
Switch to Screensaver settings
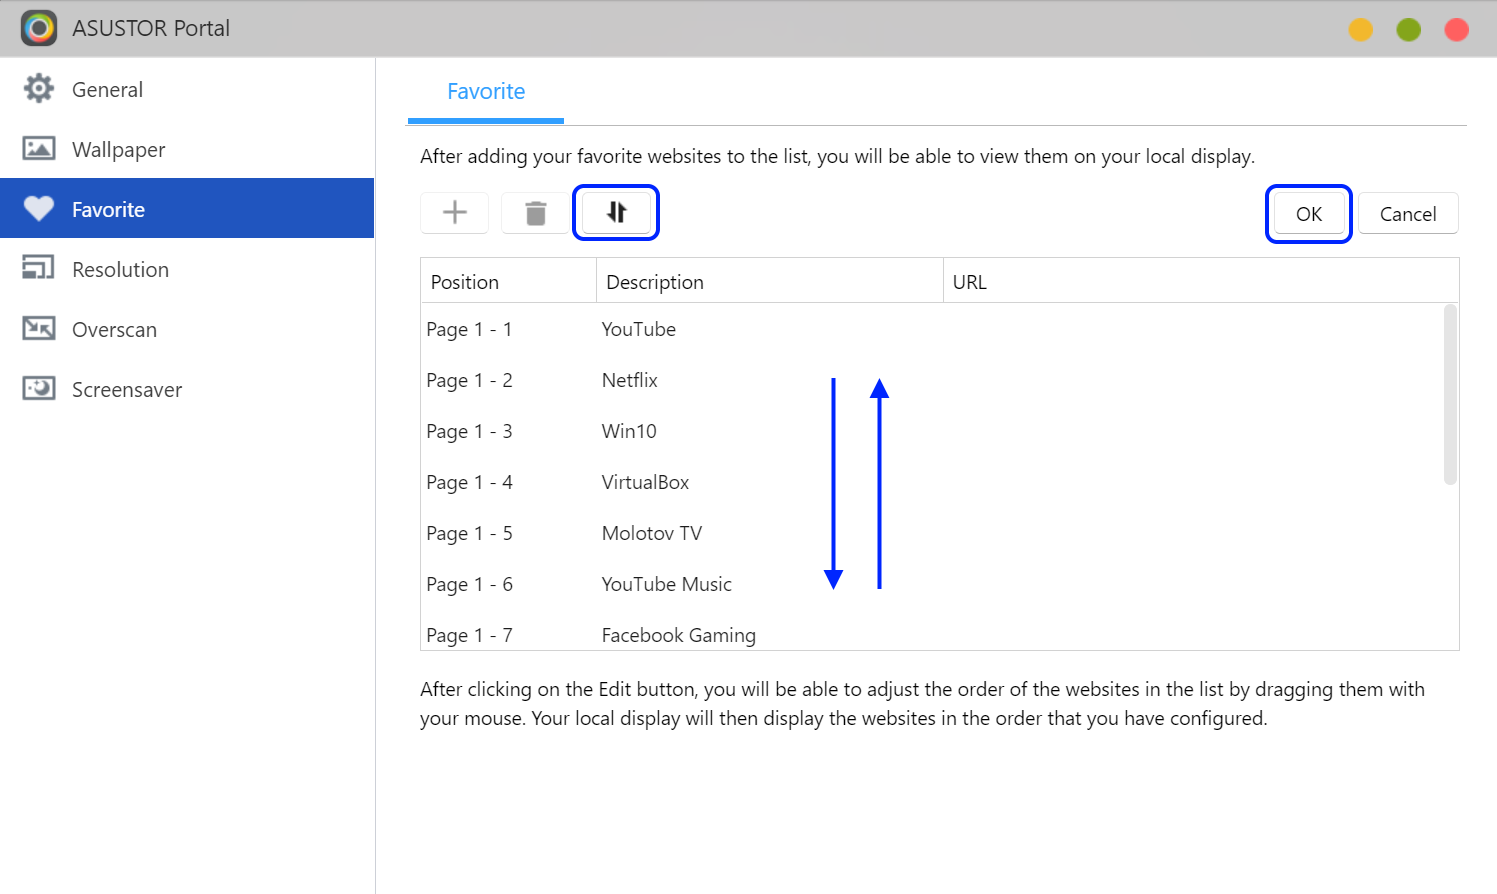pyautogui.click(x=187, y=389)
